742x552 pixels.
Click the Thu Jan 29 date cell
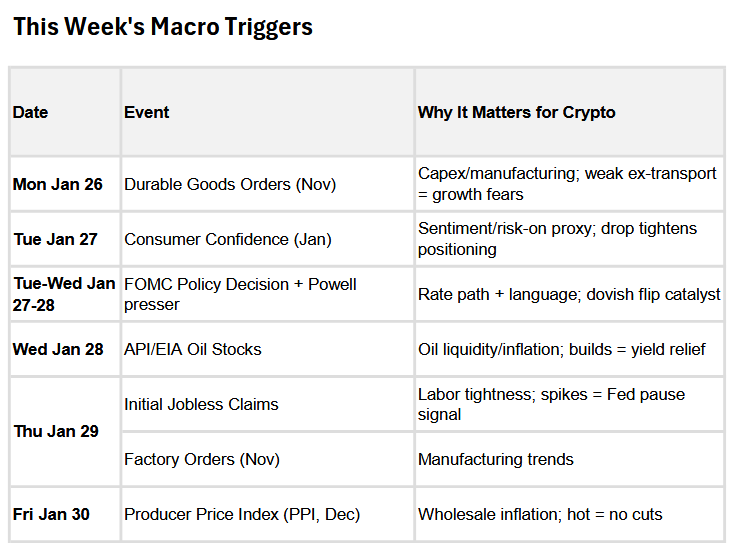click(58, 432)
